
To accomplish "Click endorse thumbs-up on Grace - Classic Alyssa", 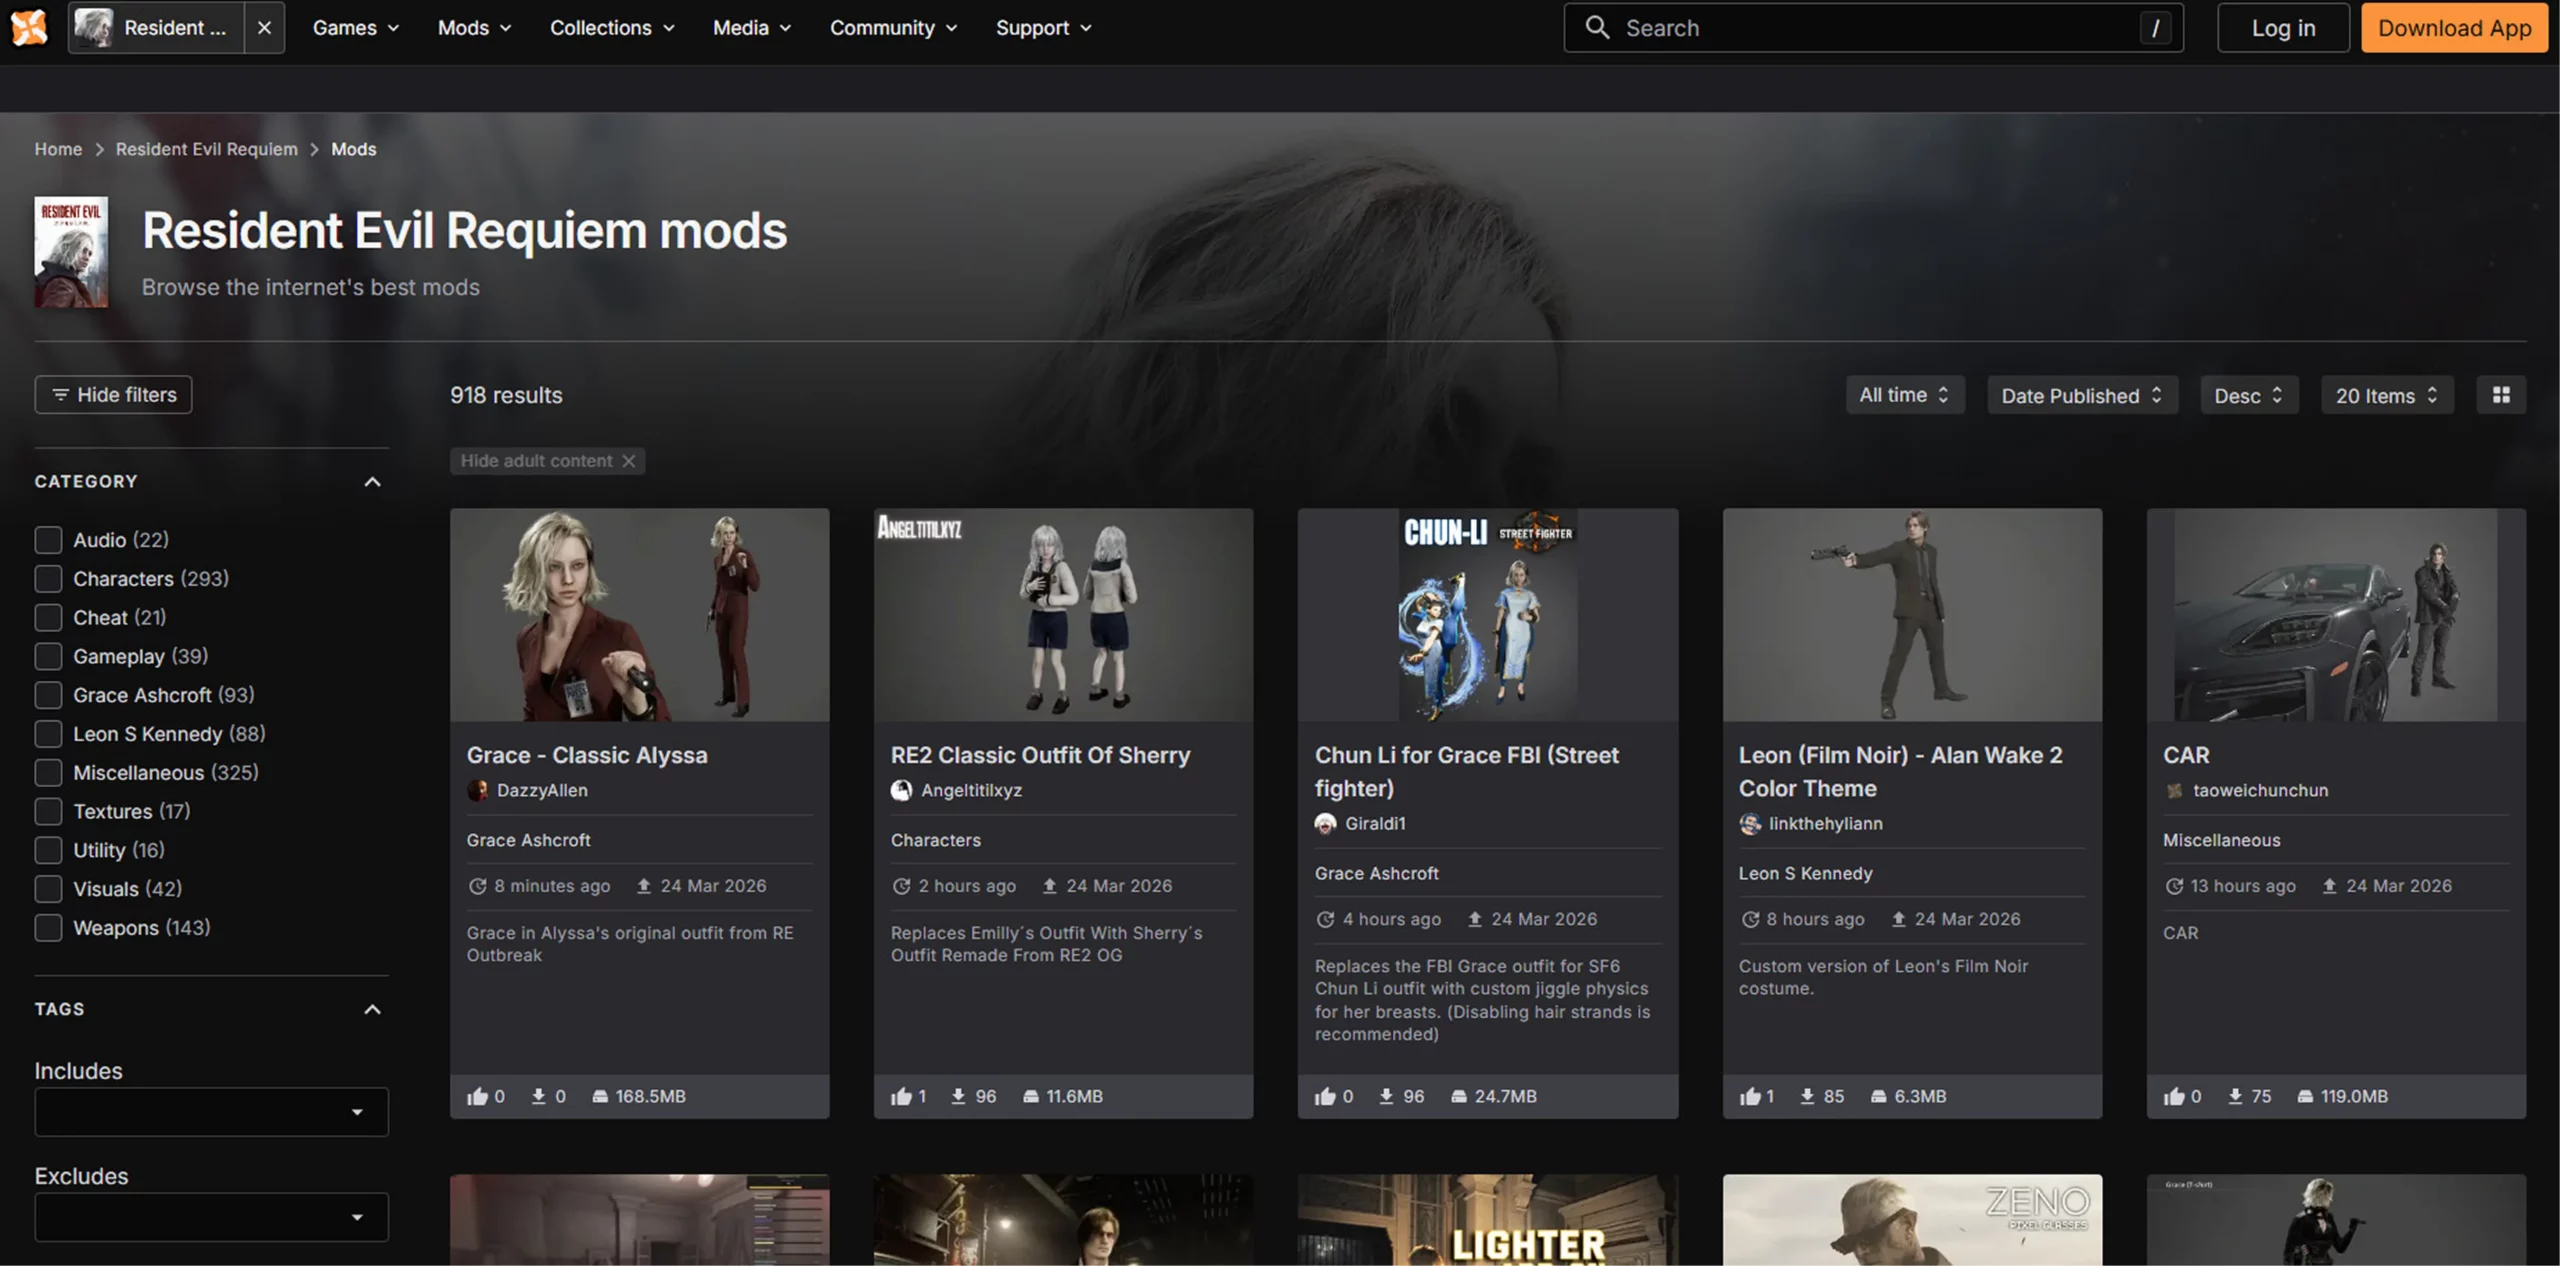I will click(x=477, y=1096).
